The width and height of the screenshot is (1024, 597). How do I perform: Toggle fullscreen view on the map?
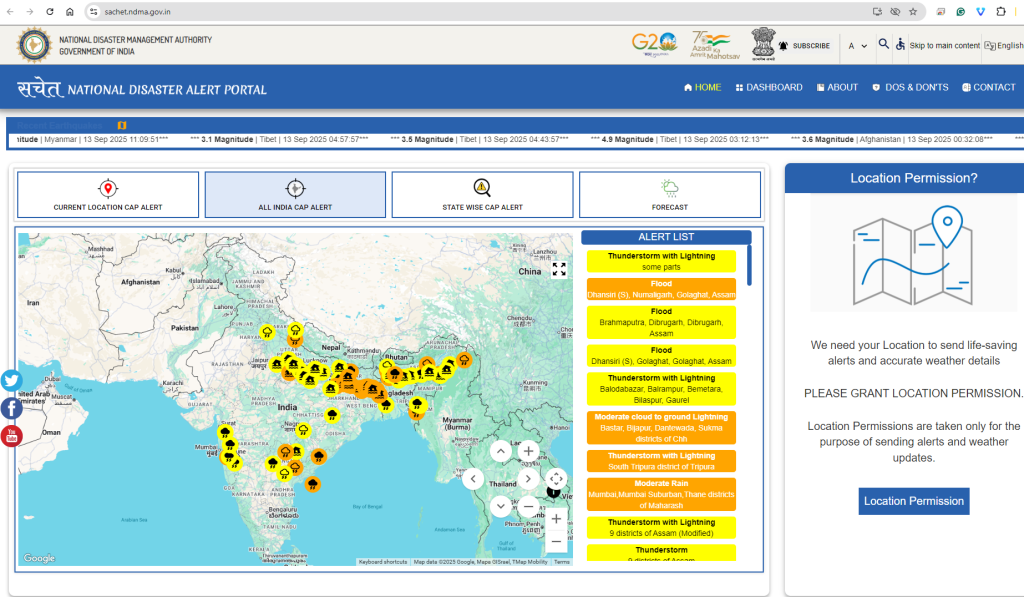(559, 269)
